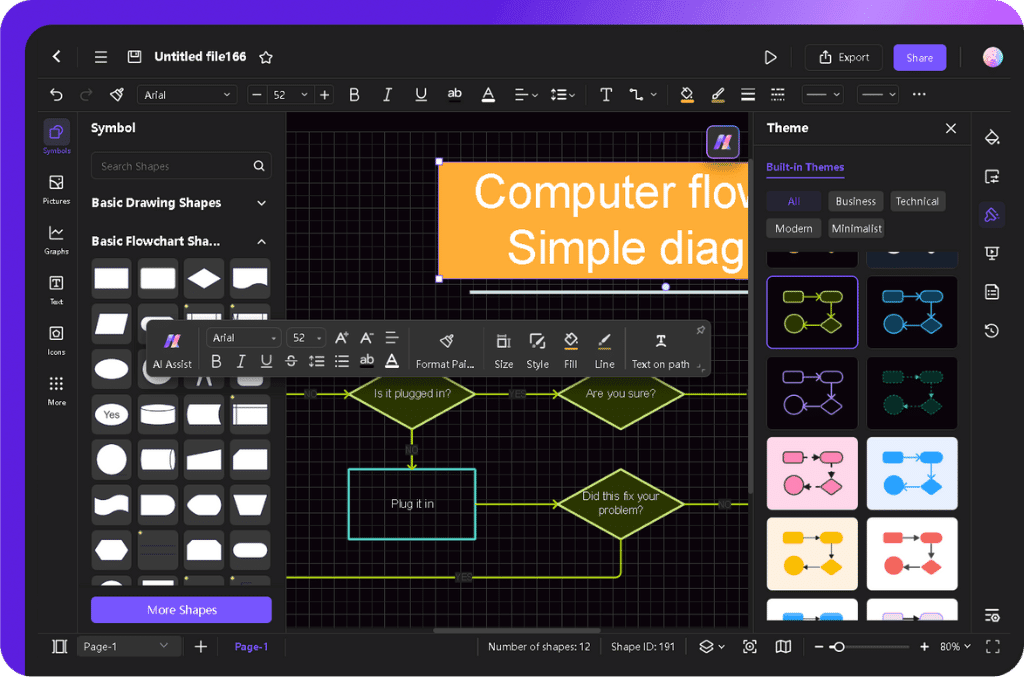
Task: Enable strikethrough in the floating toolbar
Action: point(290,361)
